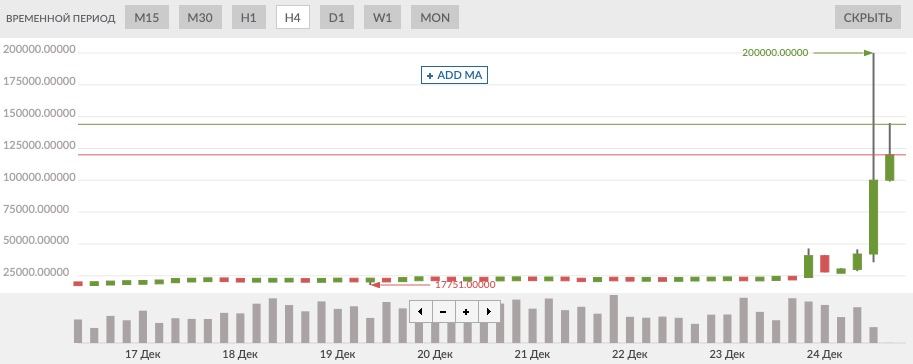Image resolution: width=913 pixels, height=364 pixels.
Task: Click the 21 Дек date label
Action: click(x=532, y=354)
